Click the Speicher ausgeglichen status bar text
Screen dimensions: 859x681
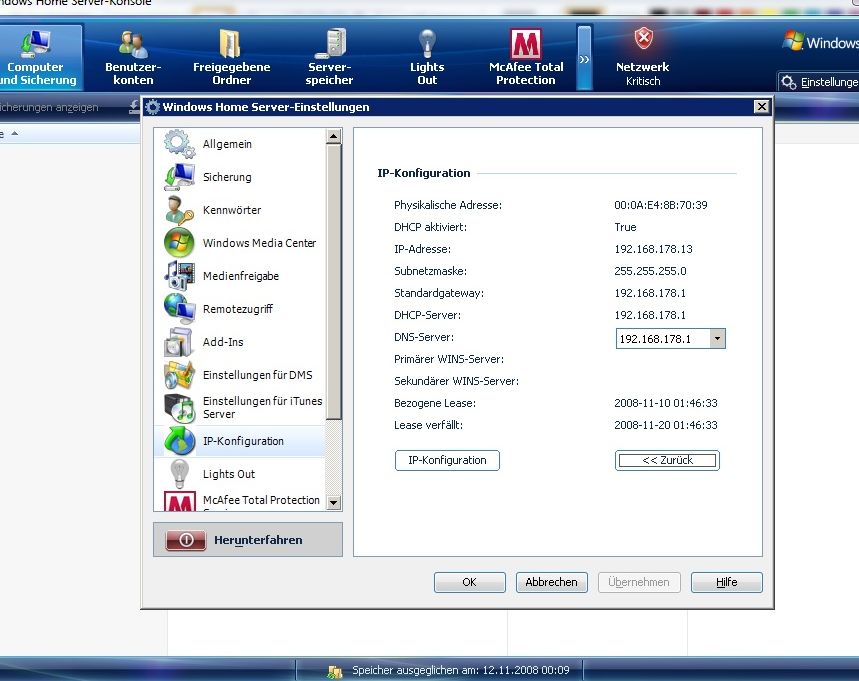[461, 670]
